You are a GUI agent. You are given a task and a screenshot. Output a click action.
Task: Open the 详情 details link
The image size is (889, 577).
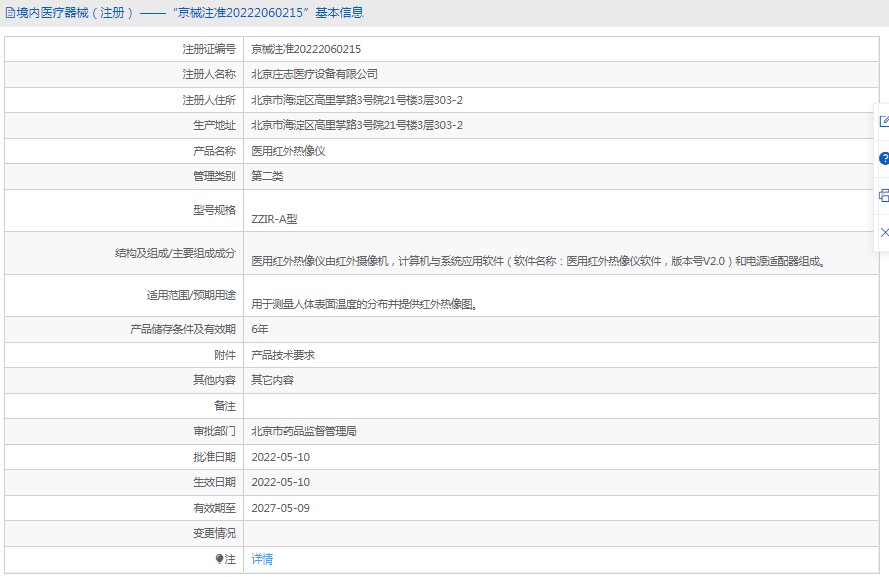[262, 559]
